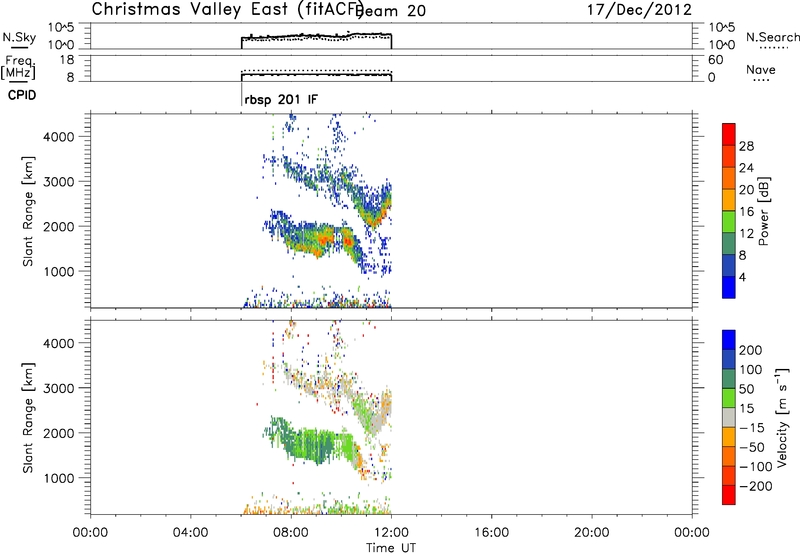The height and width of the screenshot is (554, 800).
Task: Click the '20:00' time tick label
Action: click(592, 533)
